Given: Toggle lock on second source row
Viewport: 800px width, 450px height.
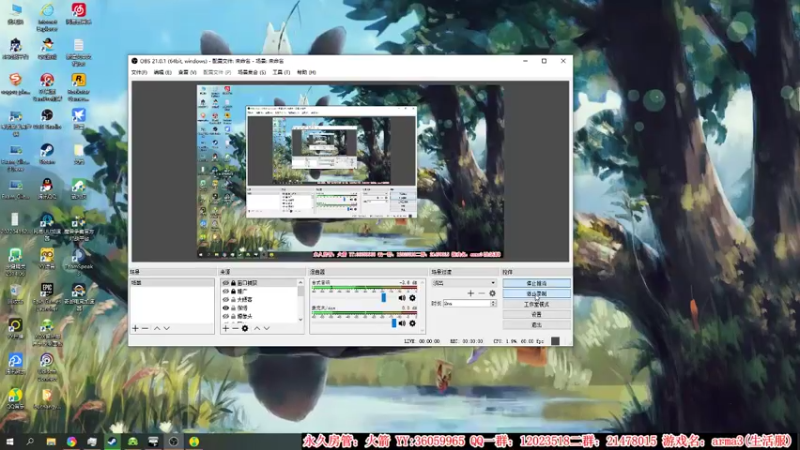Looking at the screenshot, I should point(233,291).
